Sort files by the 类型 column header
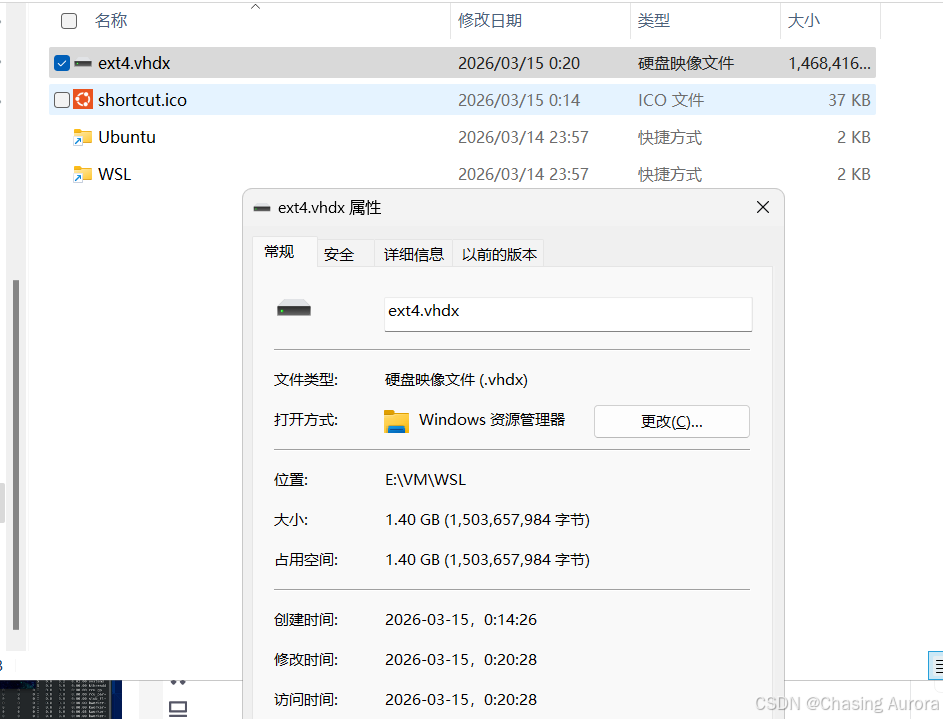This screenshot has height=719, width=943. click(x=654, y=20)
